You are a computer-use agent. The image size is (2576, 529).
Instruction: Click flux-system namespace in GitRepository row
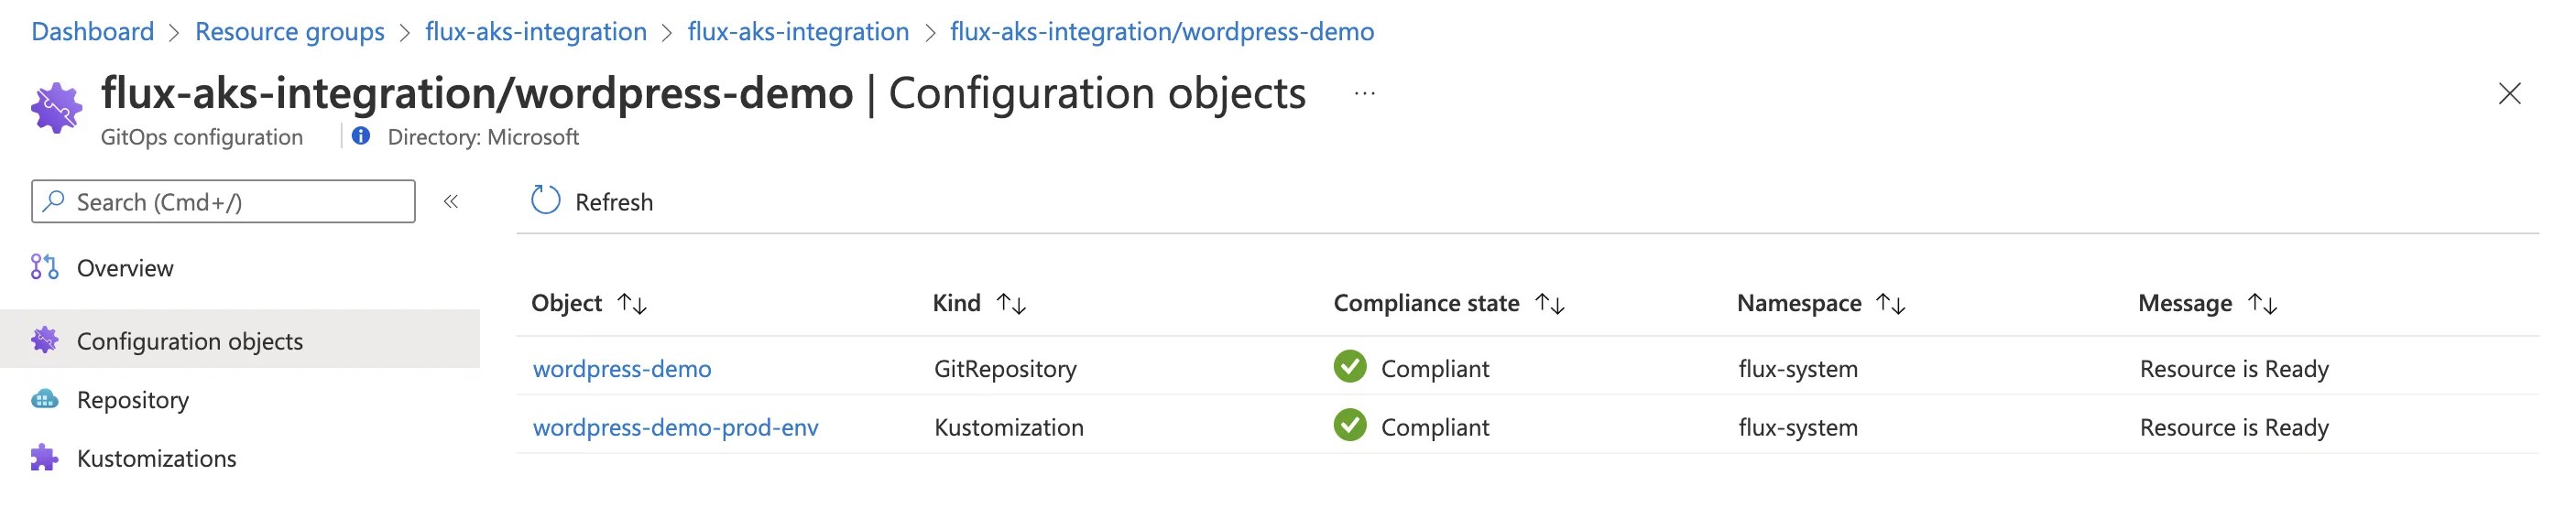[1798, 369]
